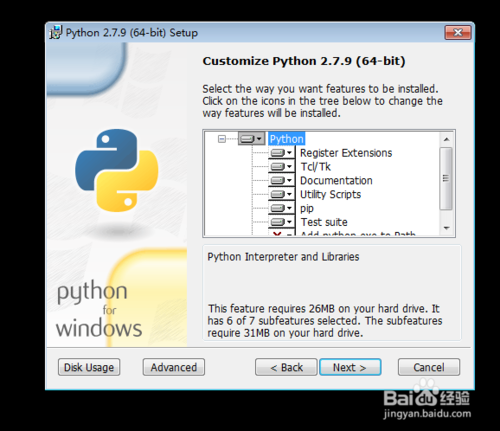The image size is (500, 431).
Task: Click the feature tree scrollbar thumb
Action: (x=446, y=179)
